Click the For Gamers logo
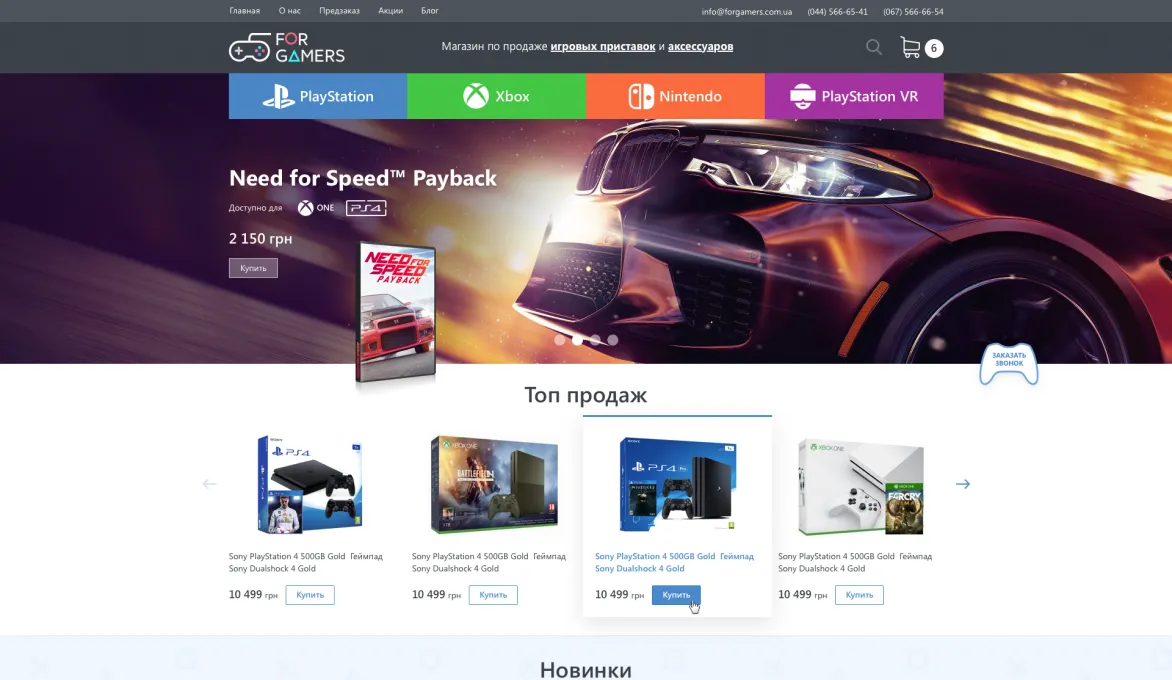 [x=286, y=48]
